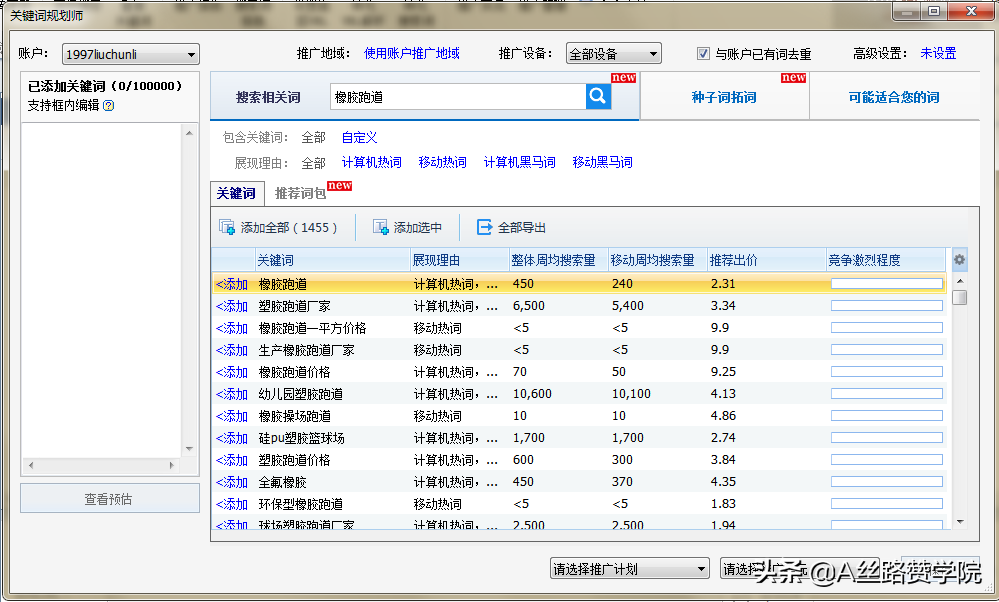This screenshot has width=999, height=602.
Task: Click the 自定义 keyword filter link
Action: click(359, 138)
